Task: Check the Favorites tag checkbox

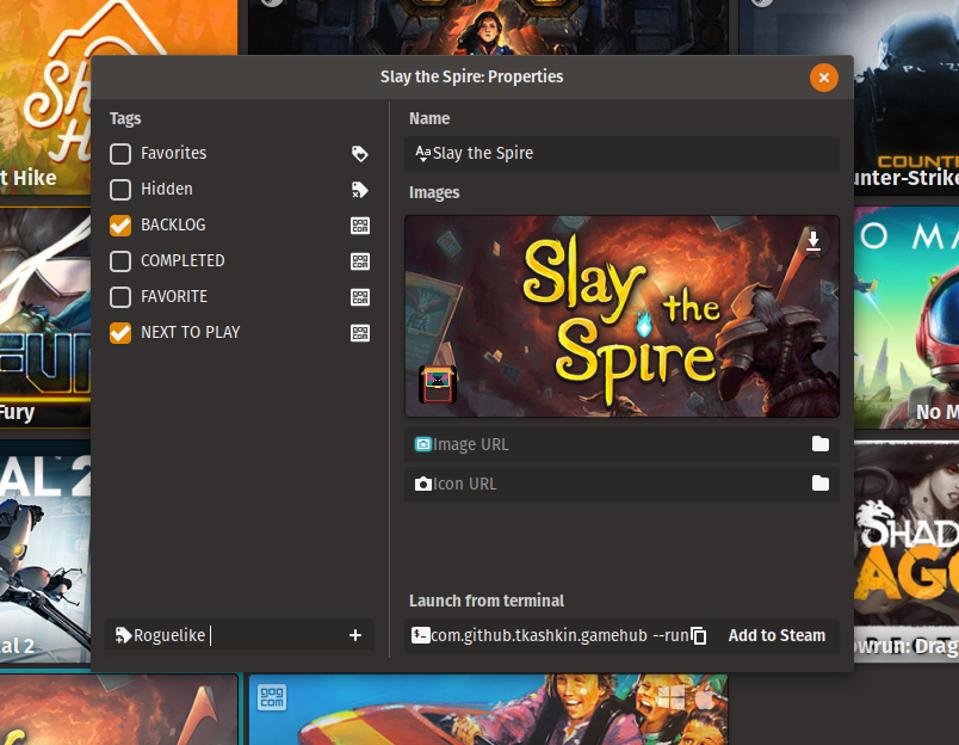Action: coord(120,154)
